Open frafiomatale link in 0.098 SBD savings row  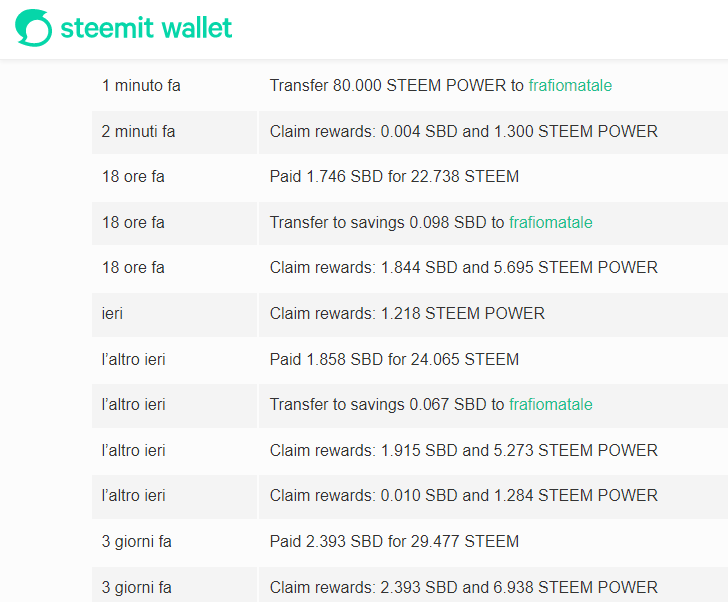(x=551, y=222)
